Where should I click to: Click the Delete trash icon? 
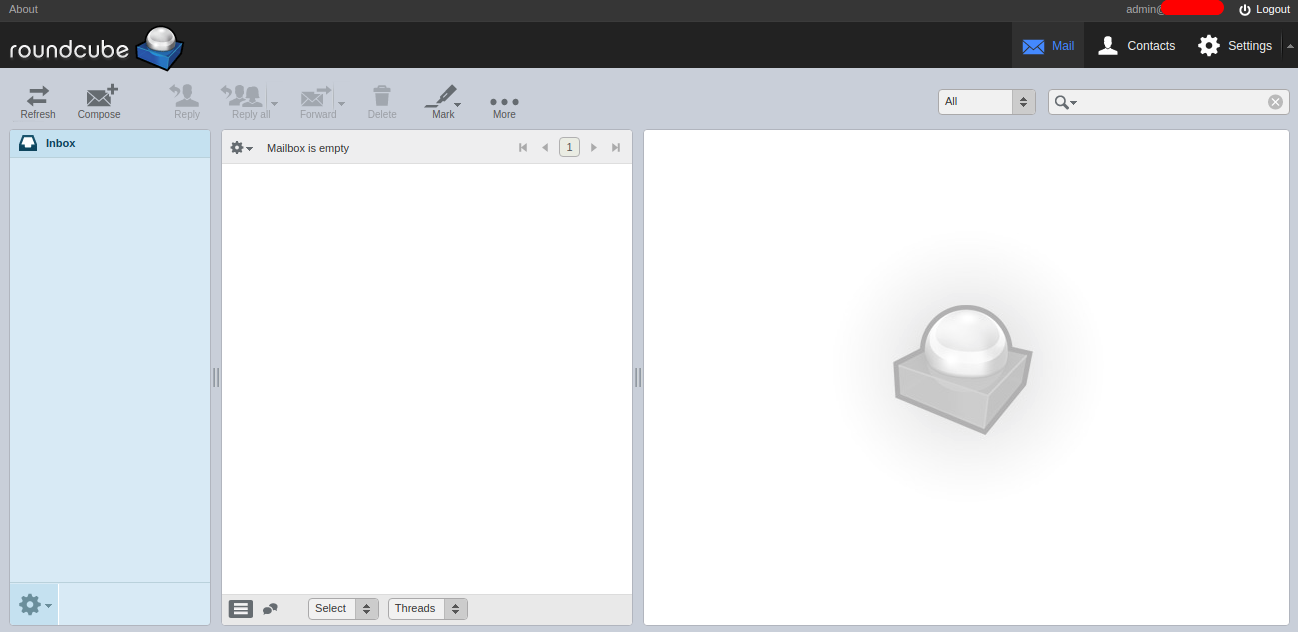pyautogui.click(x=382, y=96)
